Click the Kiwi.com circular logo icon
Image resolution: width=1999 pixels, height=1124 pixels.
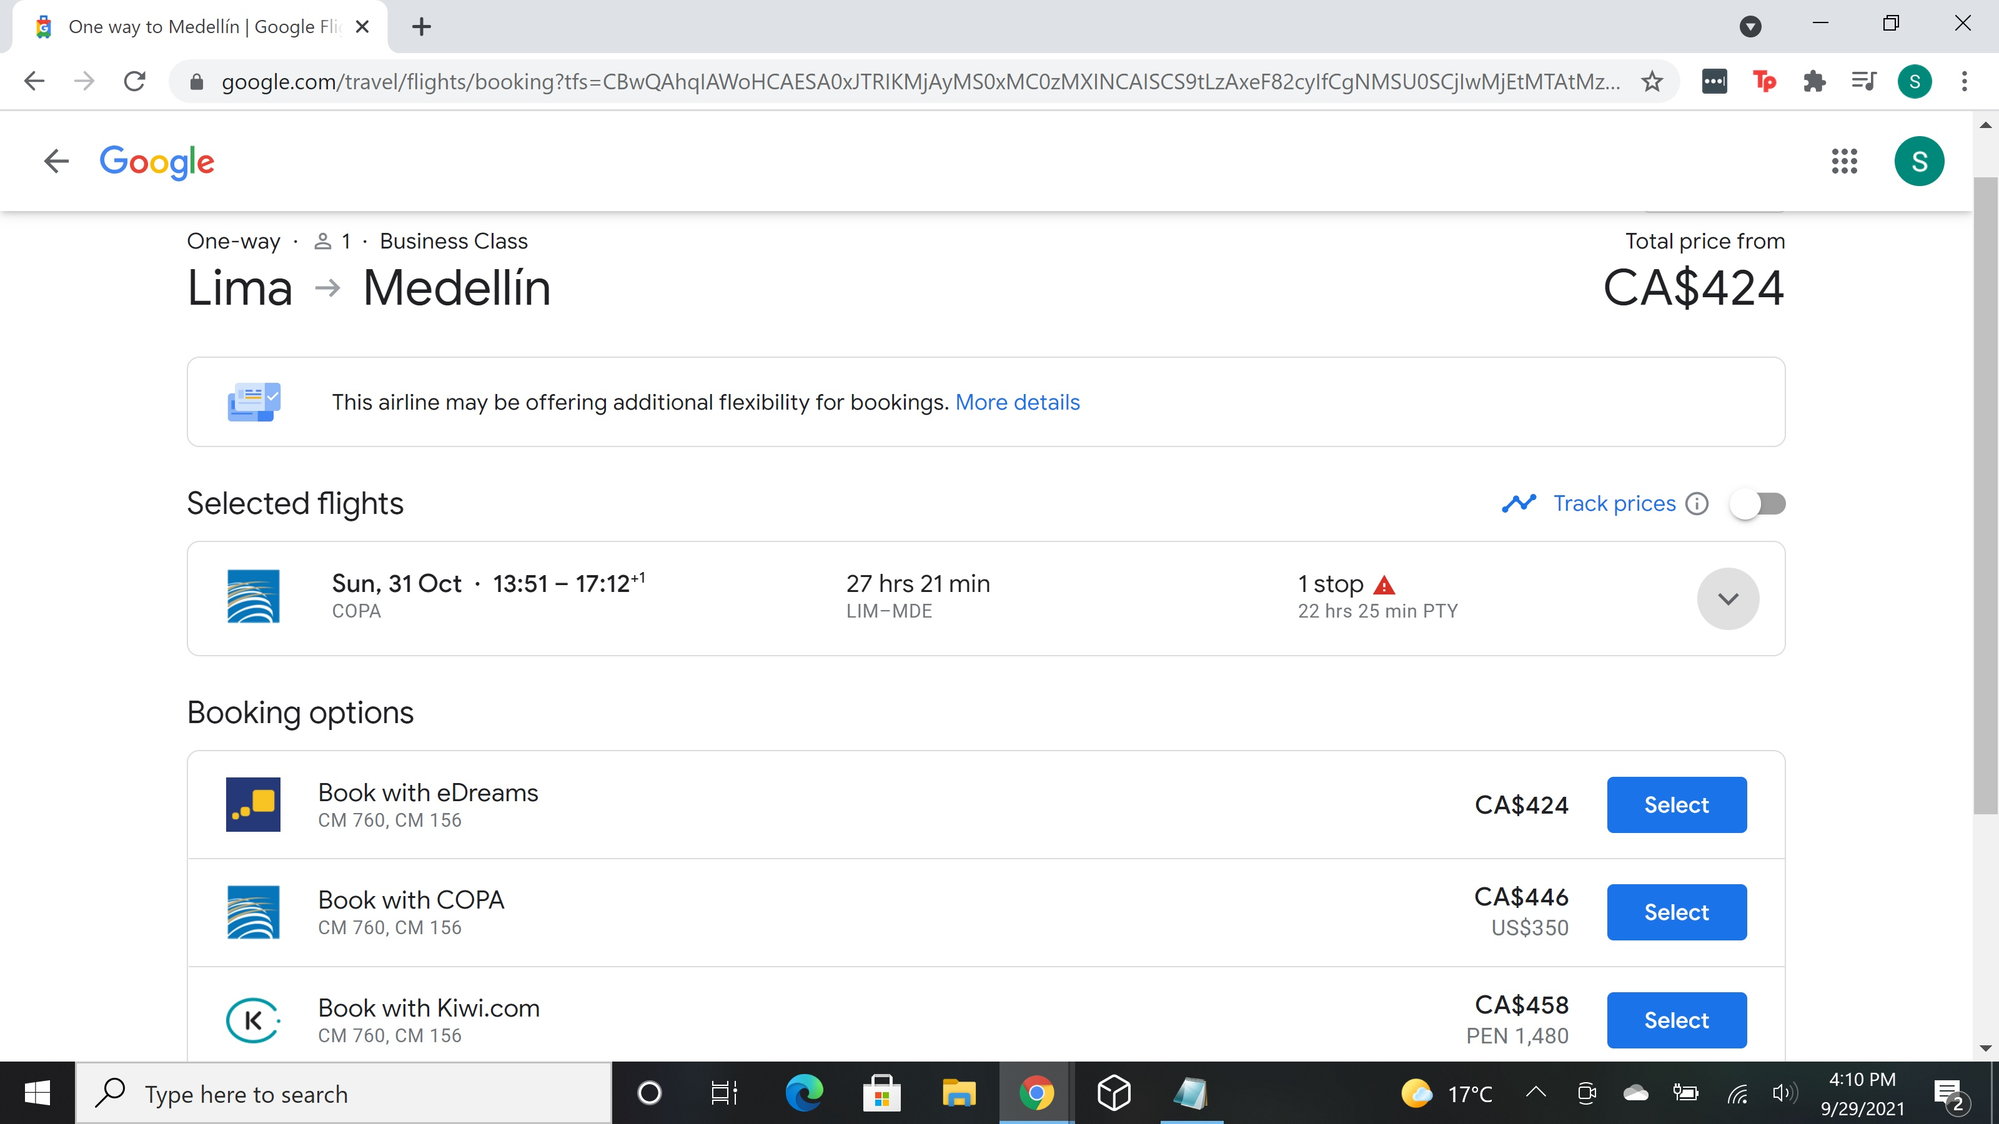point(253,1018)
